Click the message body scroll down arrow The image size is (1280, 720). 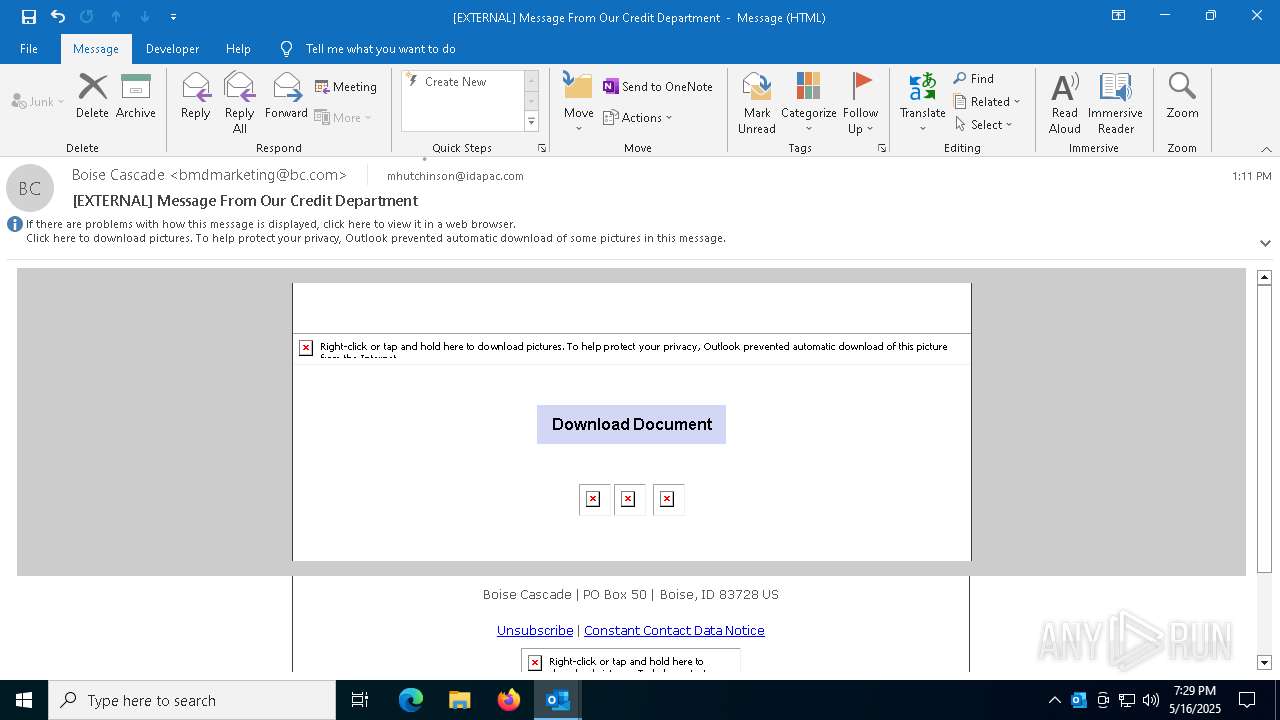pyautogui.click(x=1264, y=662)
